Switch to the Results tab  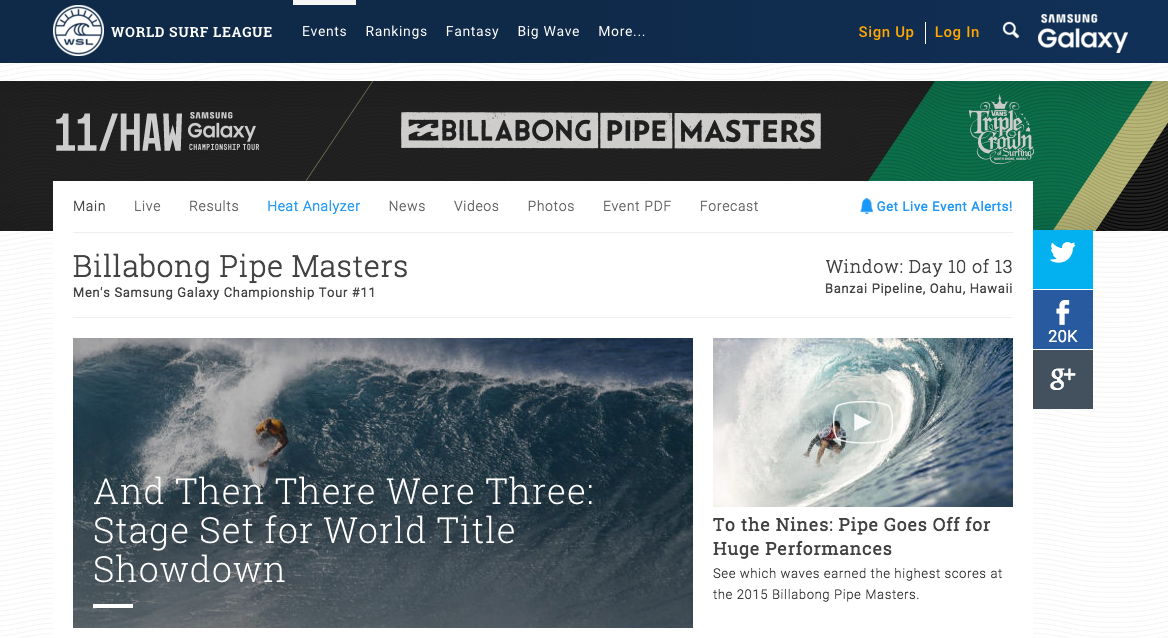[214, 206]
